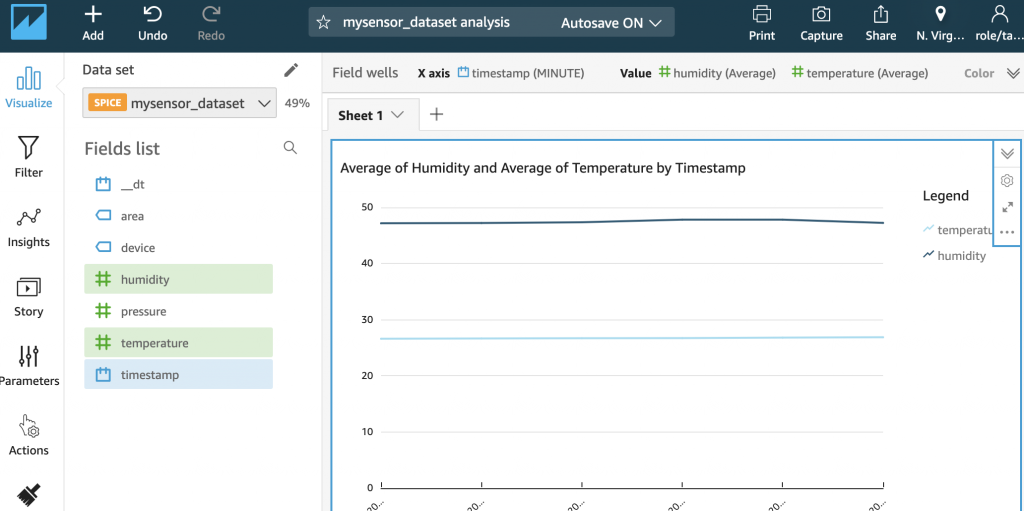Select the humidity field in list
1024x511 pixels.
[x=145, y=279]
